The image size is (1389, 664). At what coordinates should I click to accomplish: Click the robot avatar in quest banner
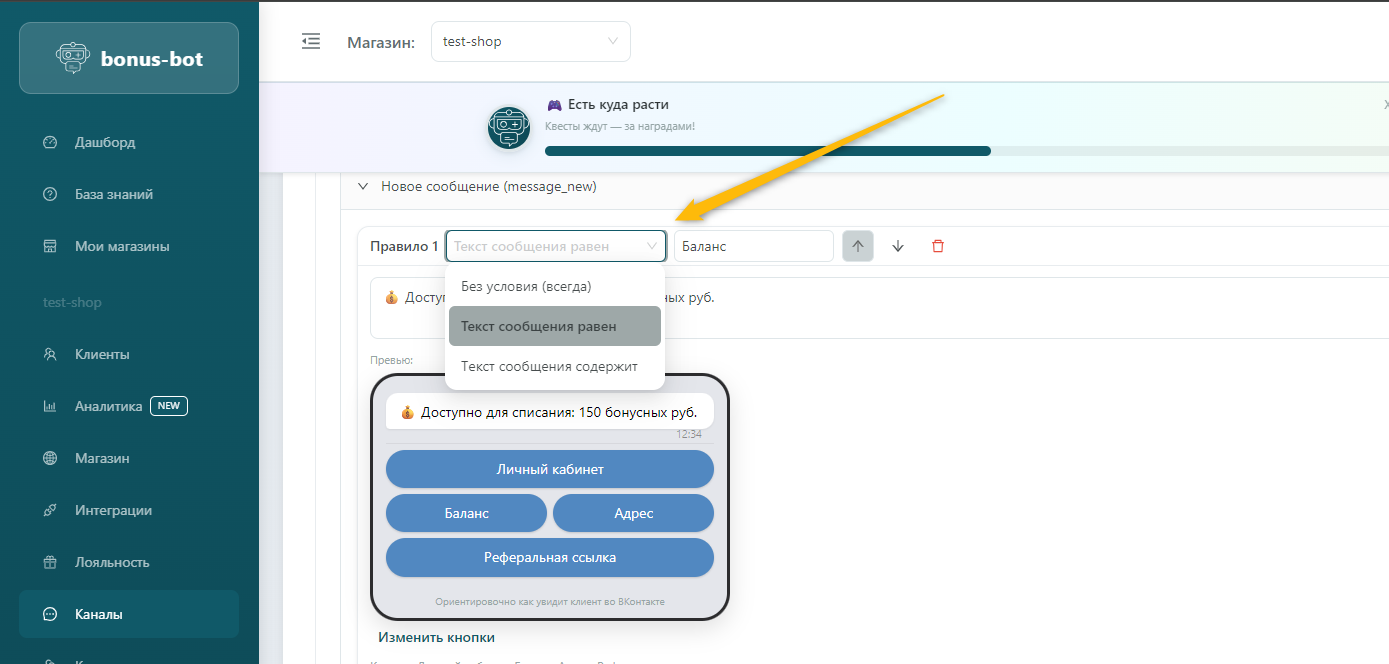(x=508, y=128)
